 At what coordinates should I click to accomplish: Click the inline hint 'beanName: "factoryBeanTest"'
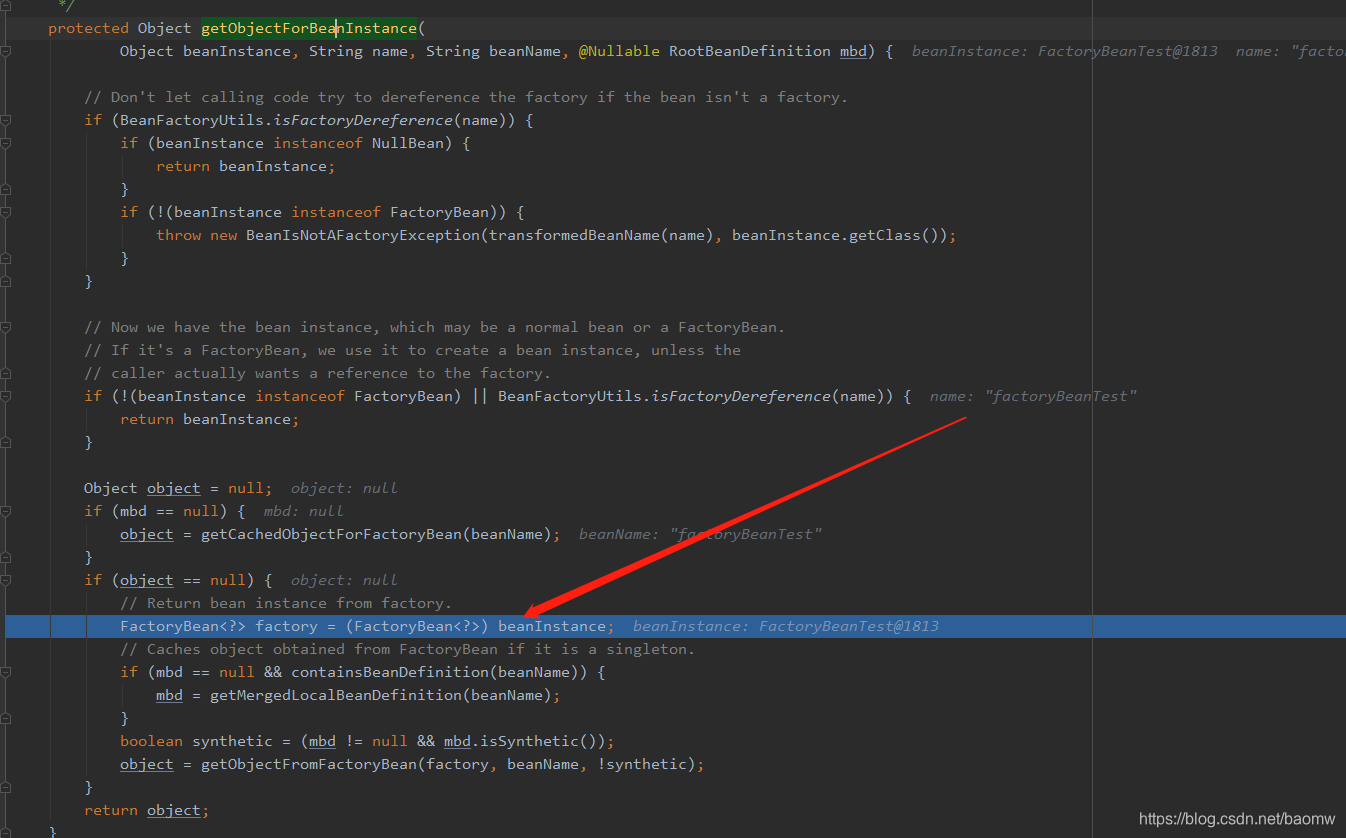coord(700,534)
